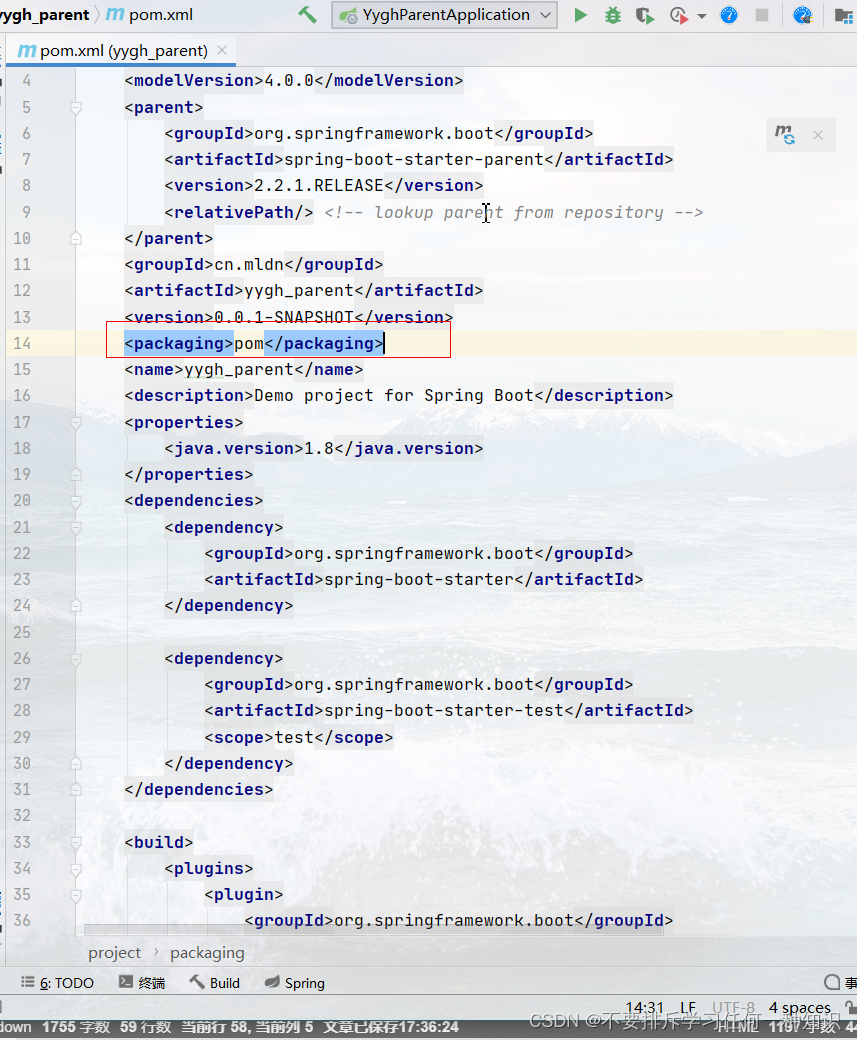Collapse the build block at line 33
Image resolution: width=857 pixels, height=1040 pixels.
click(x=76, y=842)
